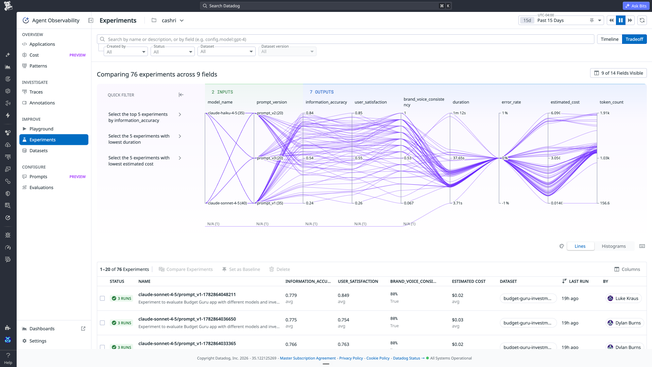Select the 5 experiments with lowest duration

144,139
